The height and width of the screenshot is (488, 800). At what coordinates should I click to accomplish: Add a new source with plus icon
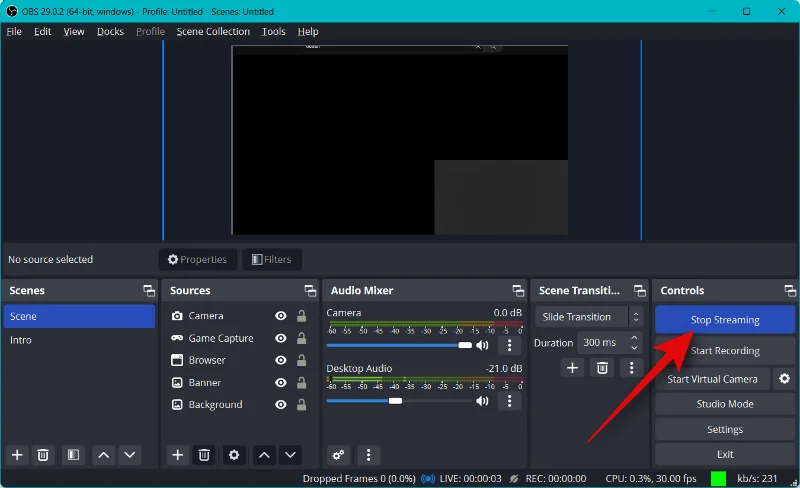(178, 455)
